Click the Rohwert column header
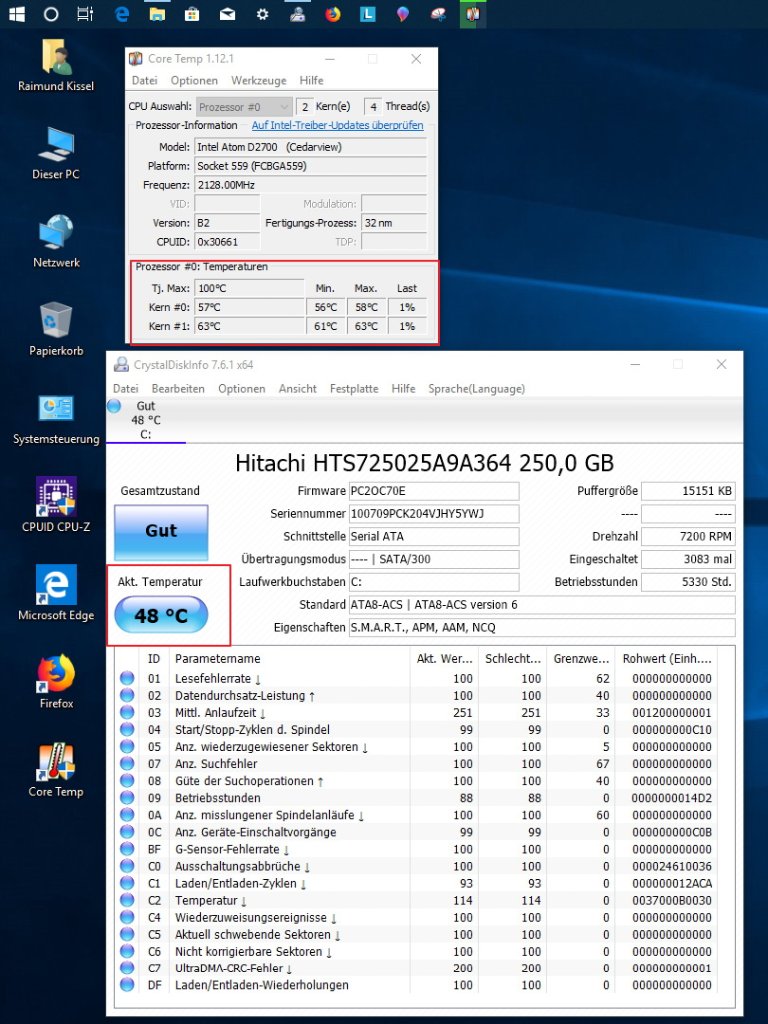Image resolution: width=768 pixels, height=1024 pixels. (667, 659)
